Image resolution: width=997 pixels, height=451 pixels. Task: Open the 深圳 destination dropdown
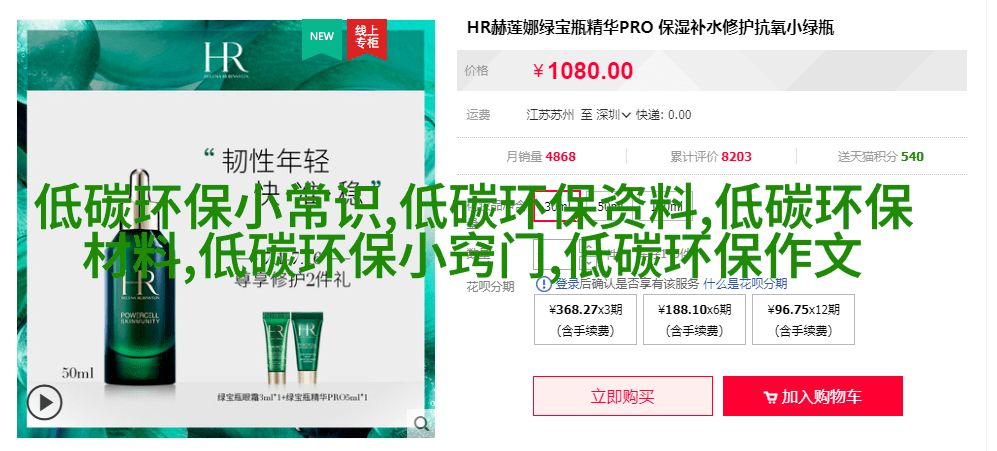(x=613, y=115)
